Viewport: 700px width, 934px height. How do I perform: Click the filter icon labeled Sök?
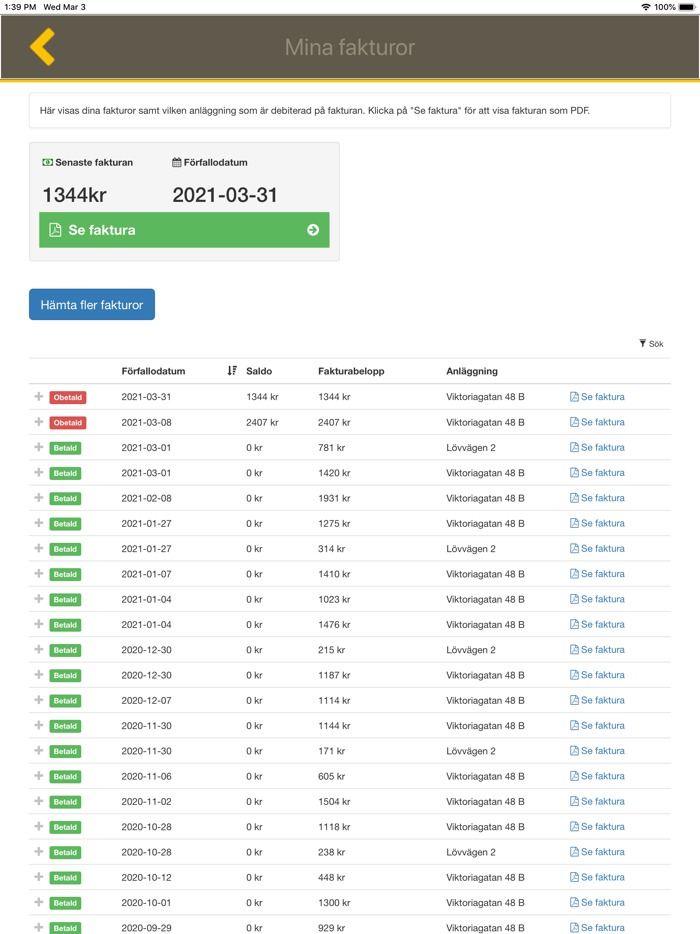click(x=643, y=343)
